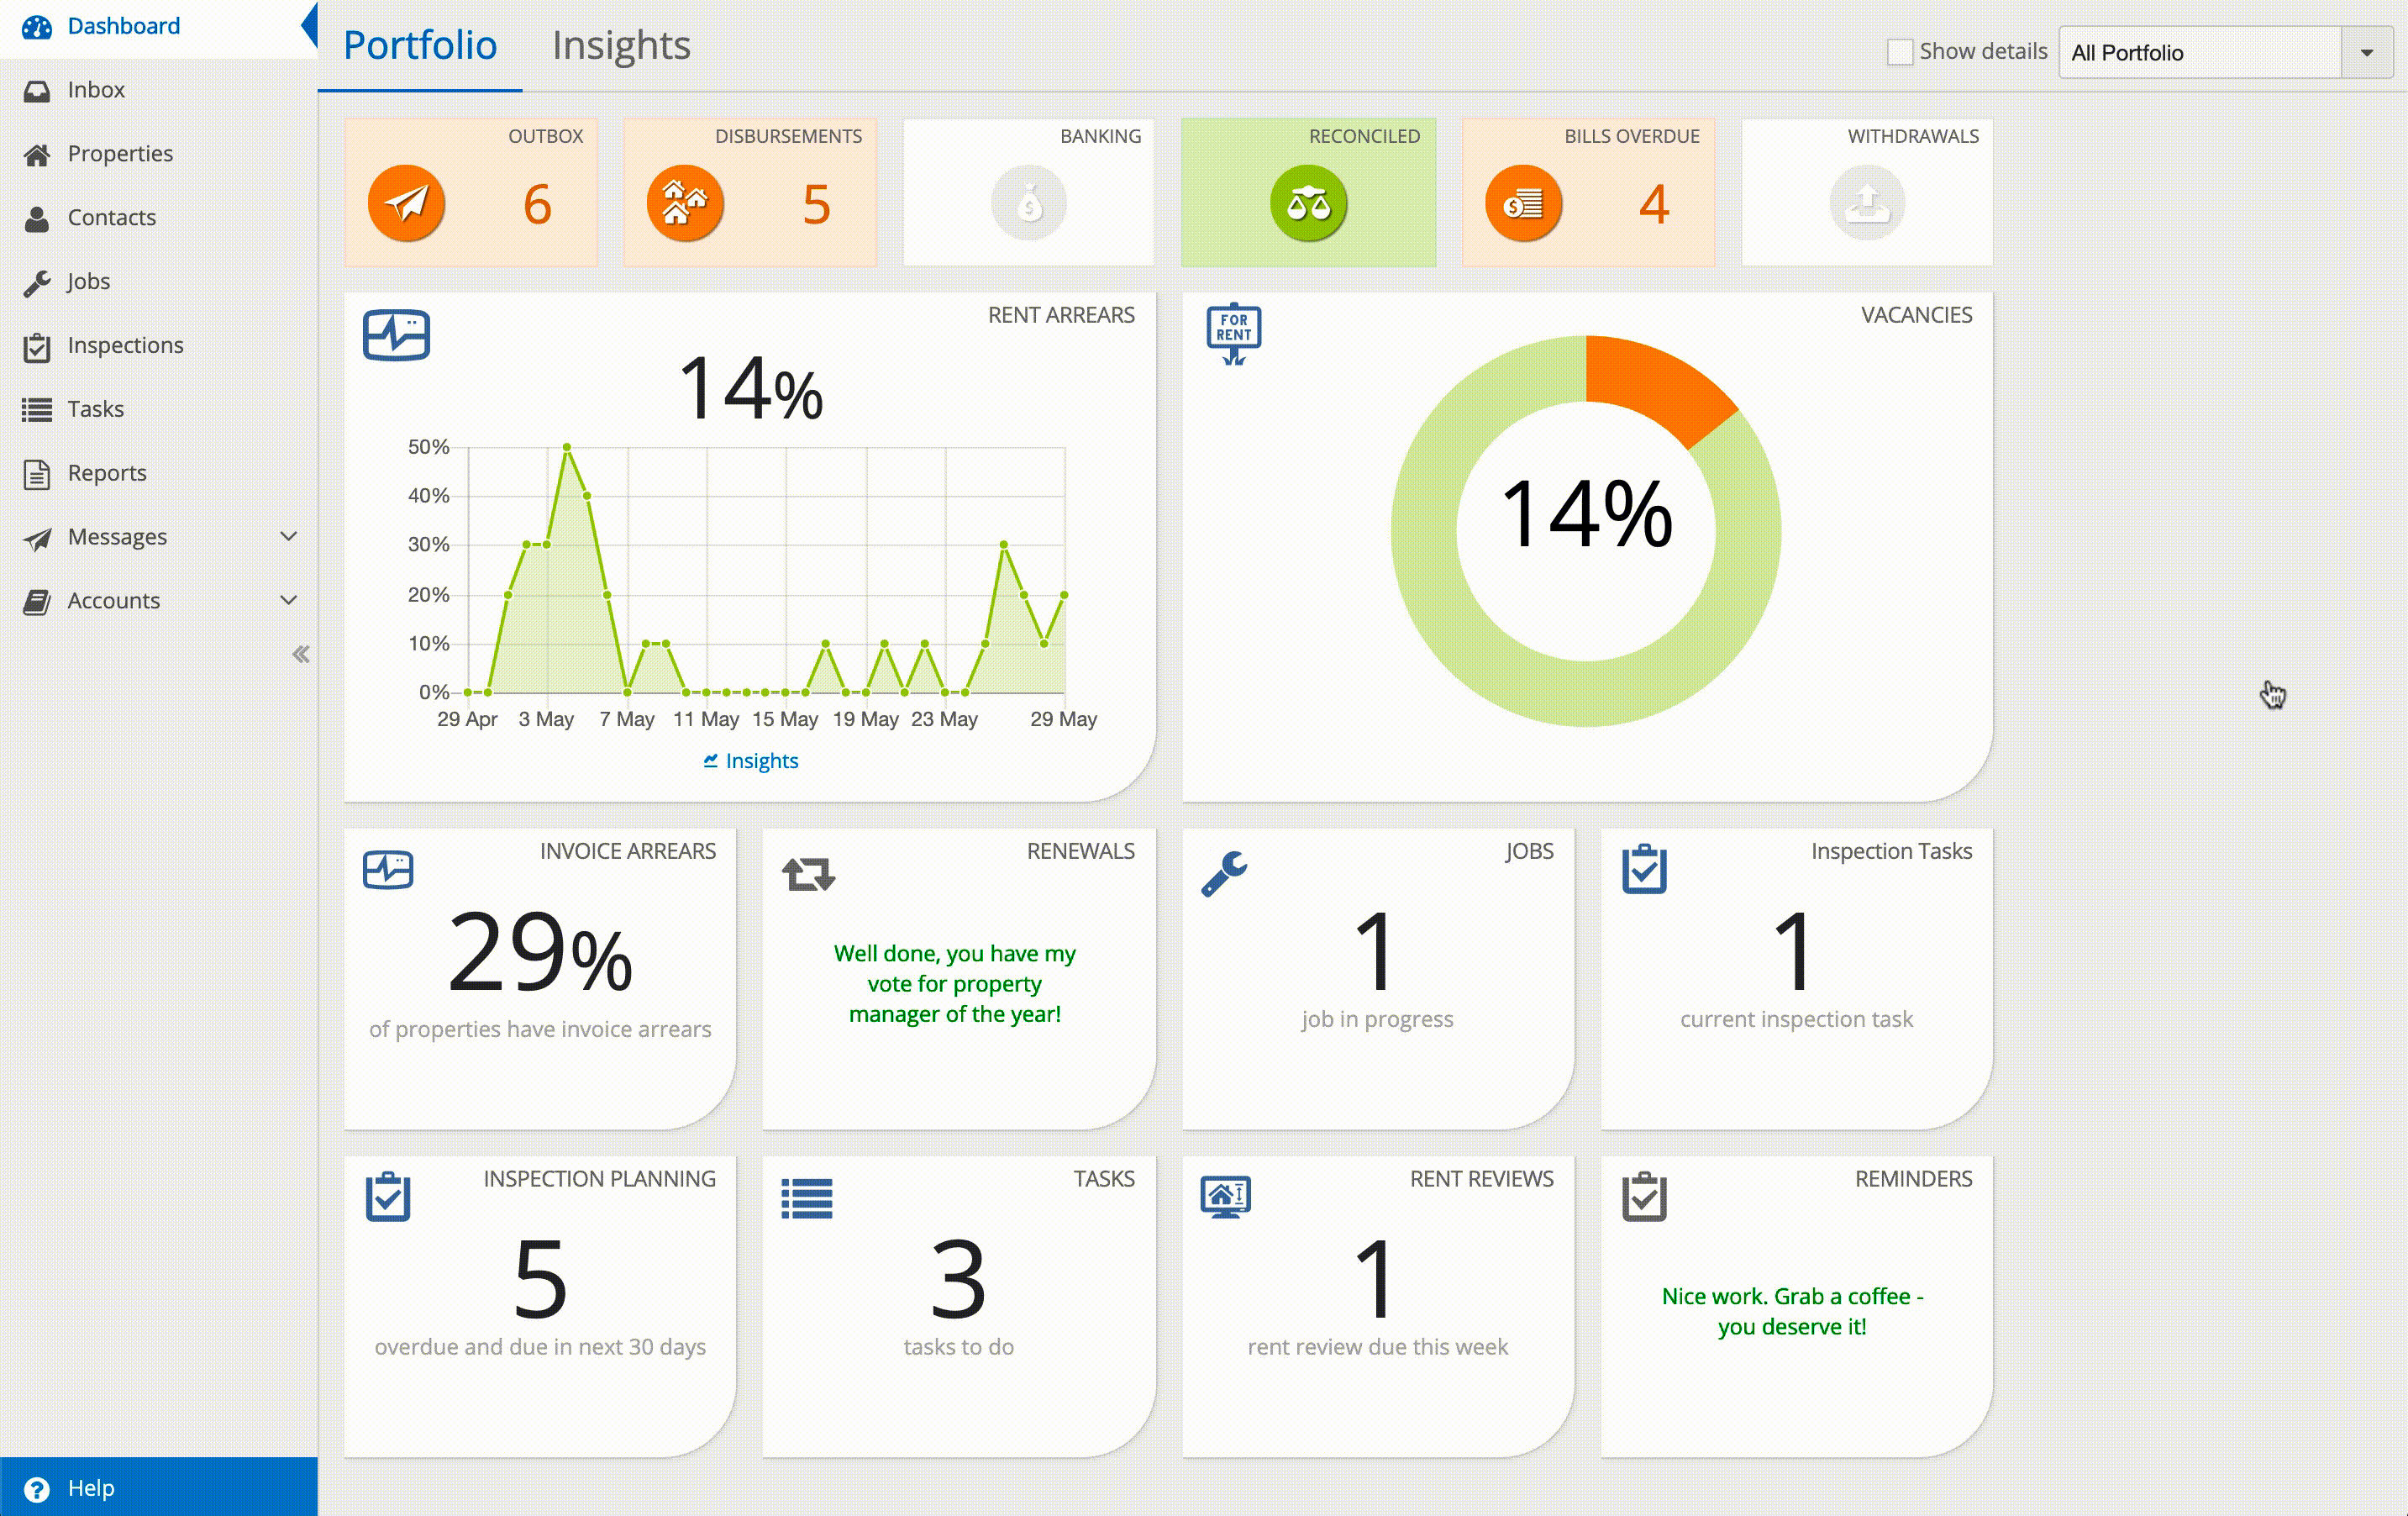This screenshot has height=1516, width=2408.
Task: Switch to the Insights tab
Action: (621, 45)
